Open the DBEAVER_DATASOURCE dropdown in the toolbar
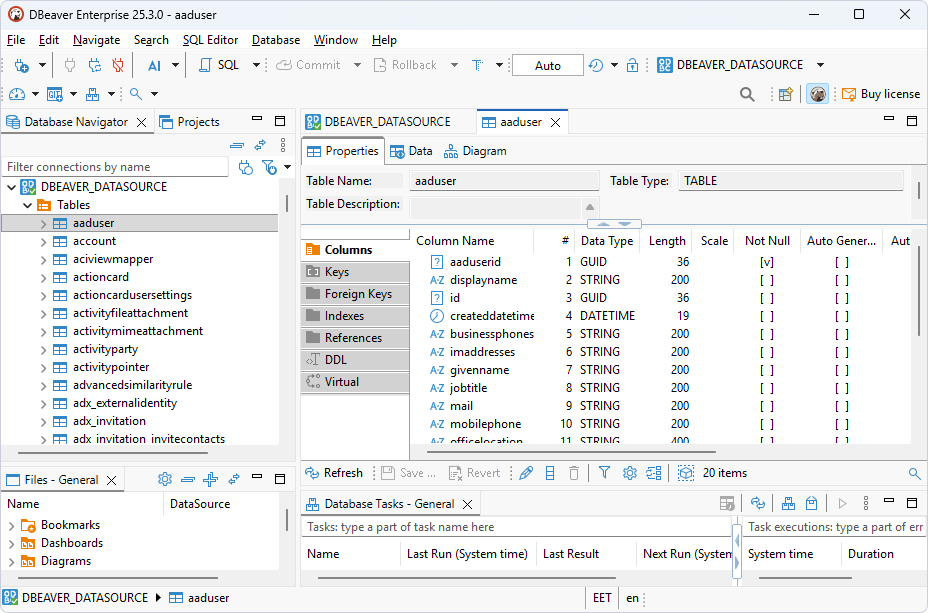928x613 pixels. [822, 65]
